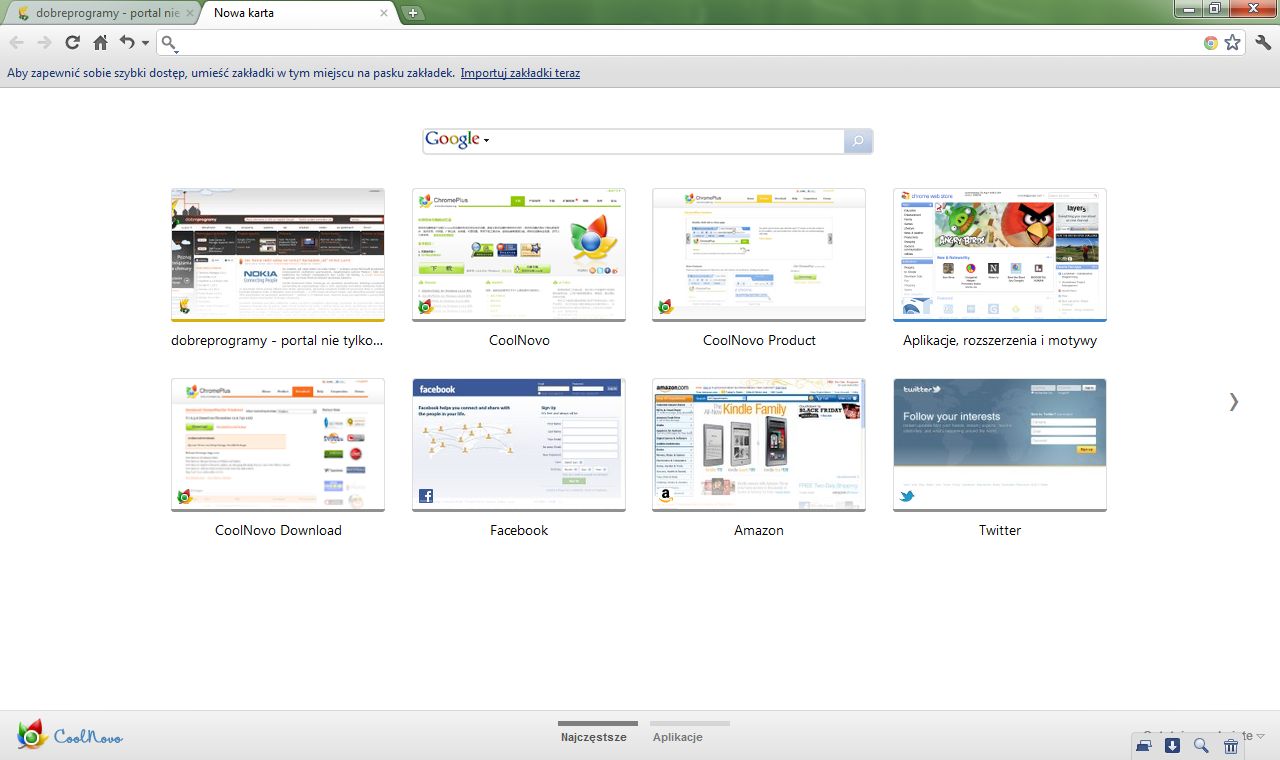Image resolution: width=1280 pixels, height=760 pixels.
Task: Click the Twitter bird favicon on its thumbnail
Action: tap(907, 496)
